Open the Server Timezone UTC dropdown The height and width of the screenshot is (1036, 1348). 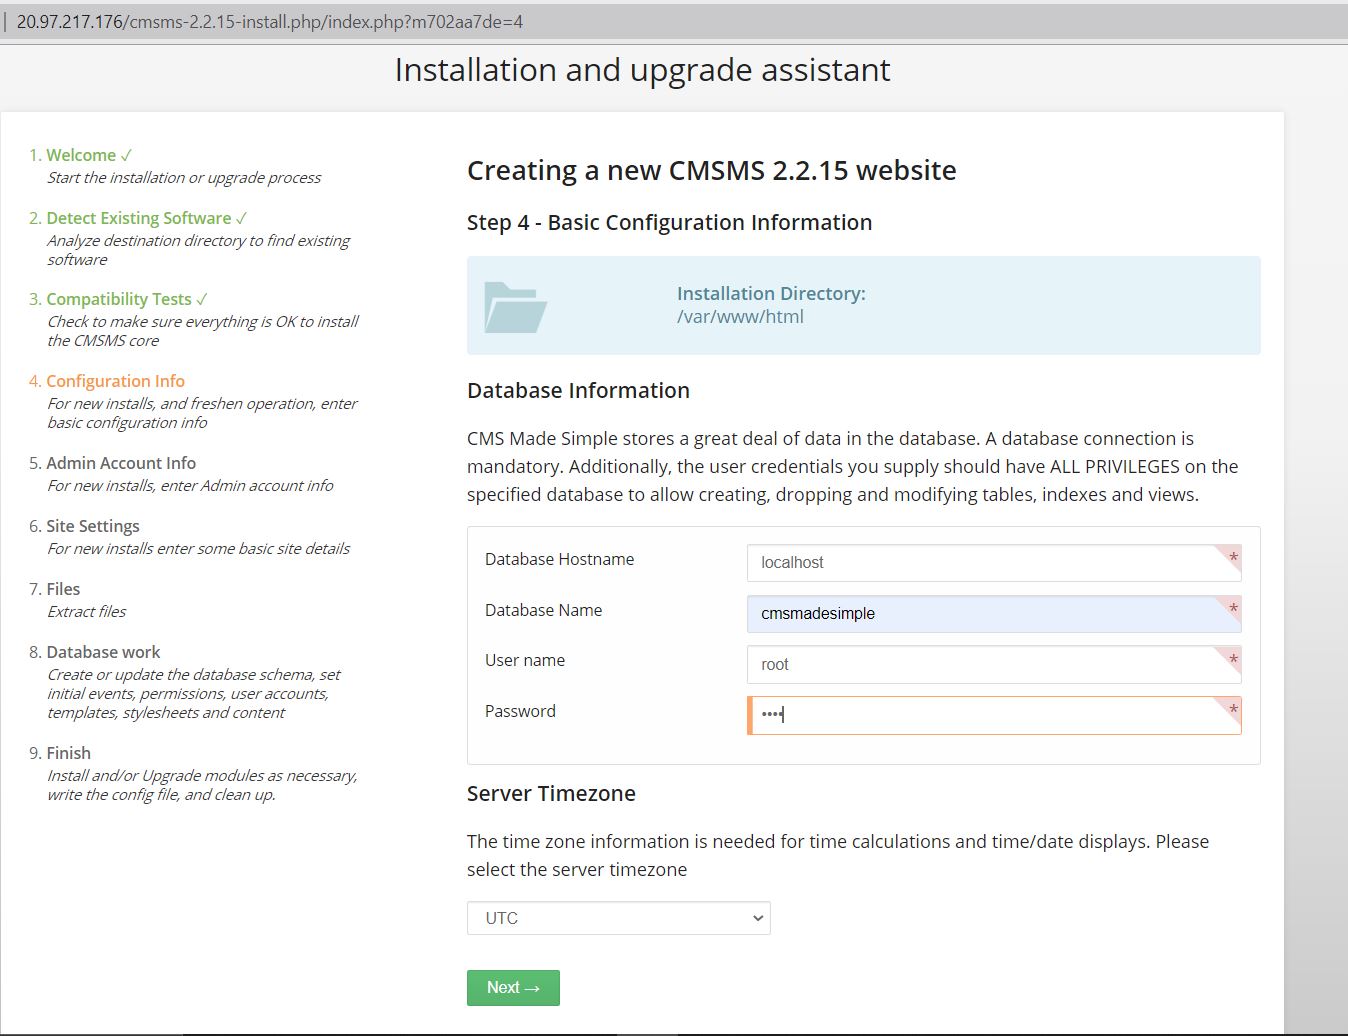click(618, 918)
